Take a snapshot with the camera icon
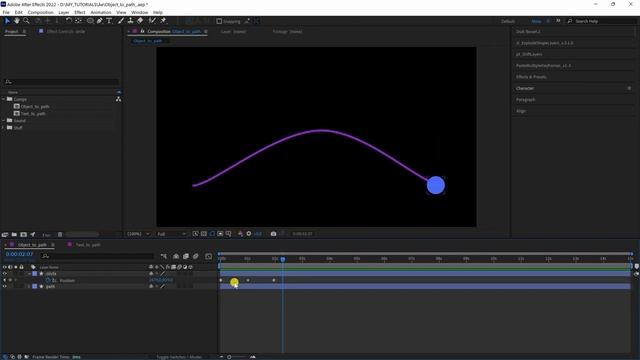 click(x=273, y=233)
